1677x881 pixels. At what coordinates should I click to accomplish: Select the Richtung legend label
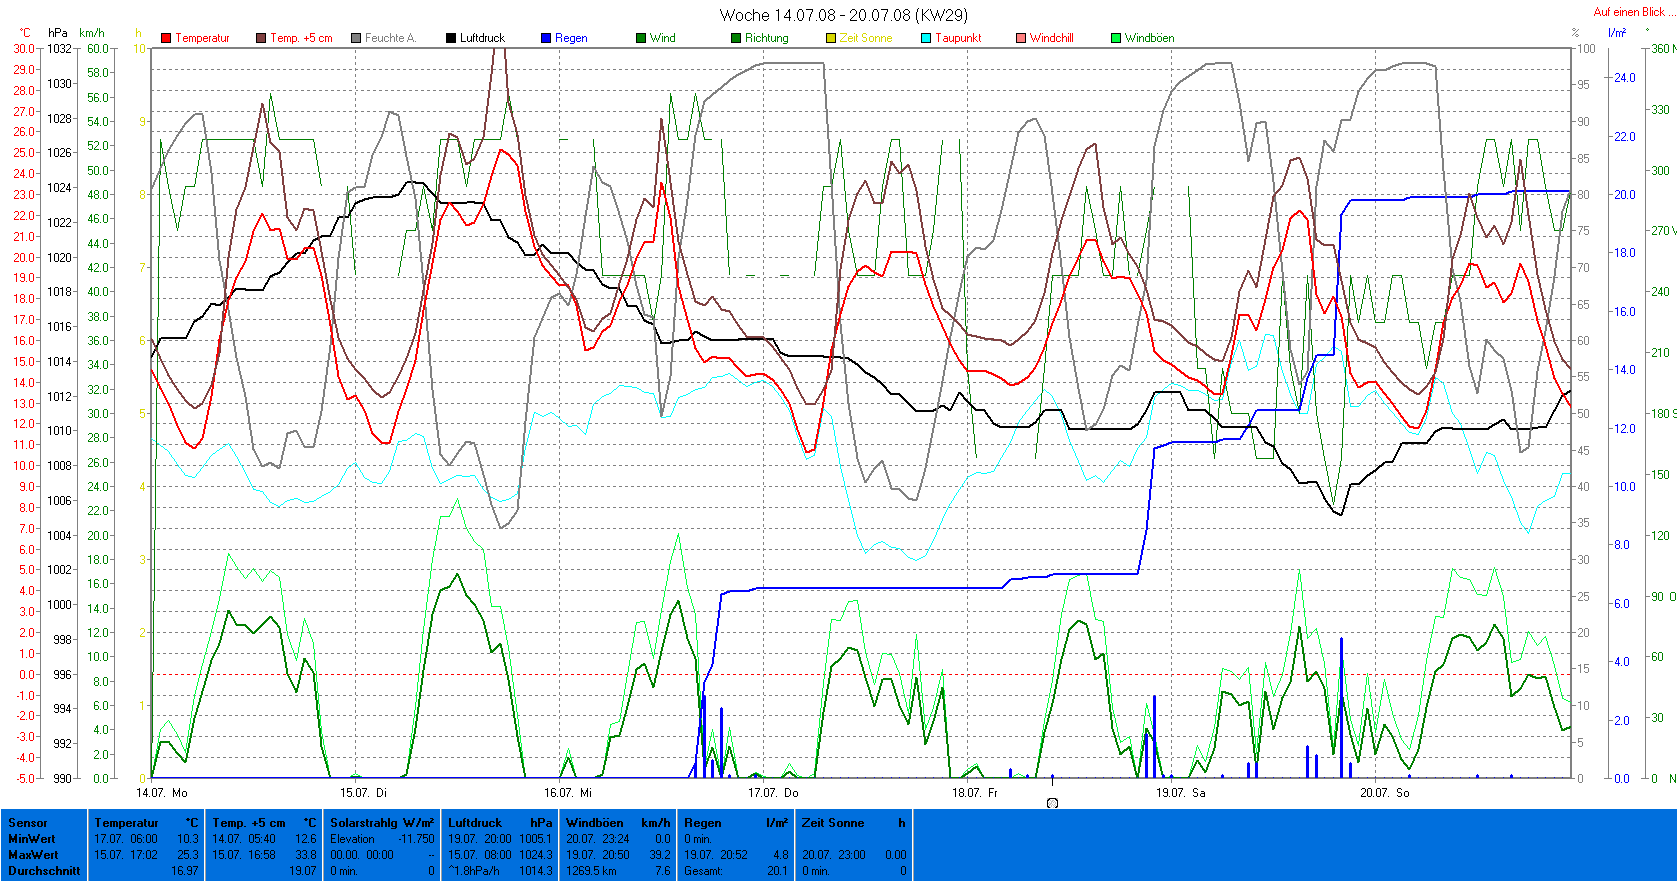[x=766, y=38]
